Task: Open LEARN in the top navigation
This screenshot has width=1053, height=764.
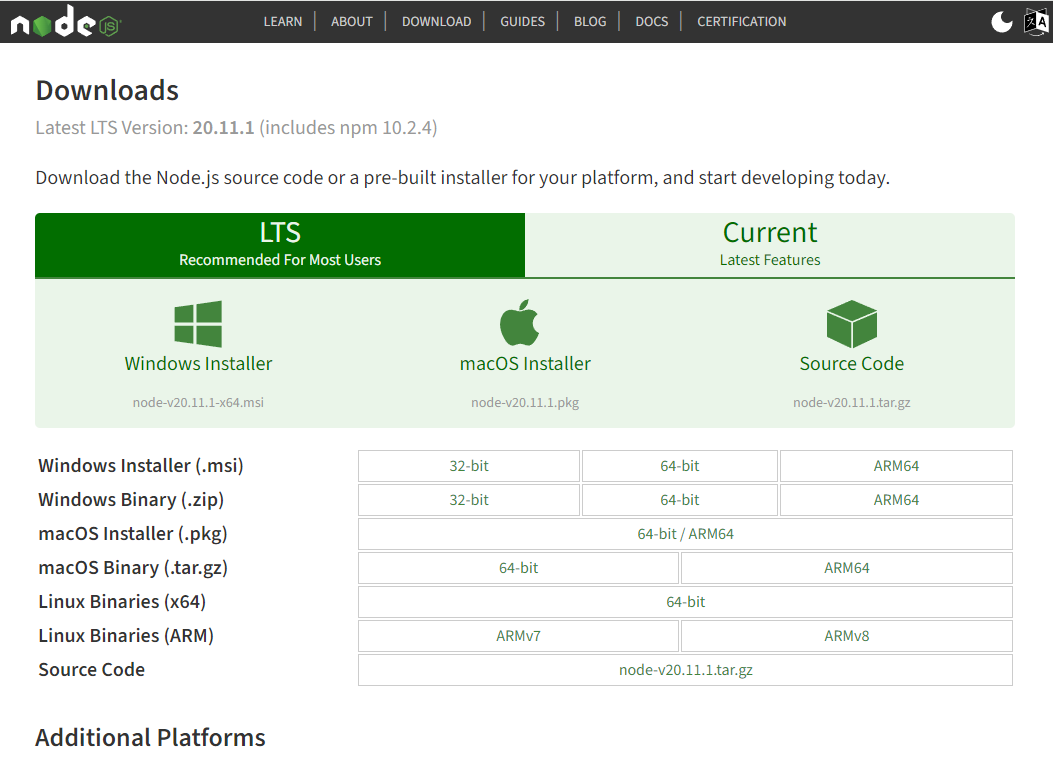Action: [283, 21]
